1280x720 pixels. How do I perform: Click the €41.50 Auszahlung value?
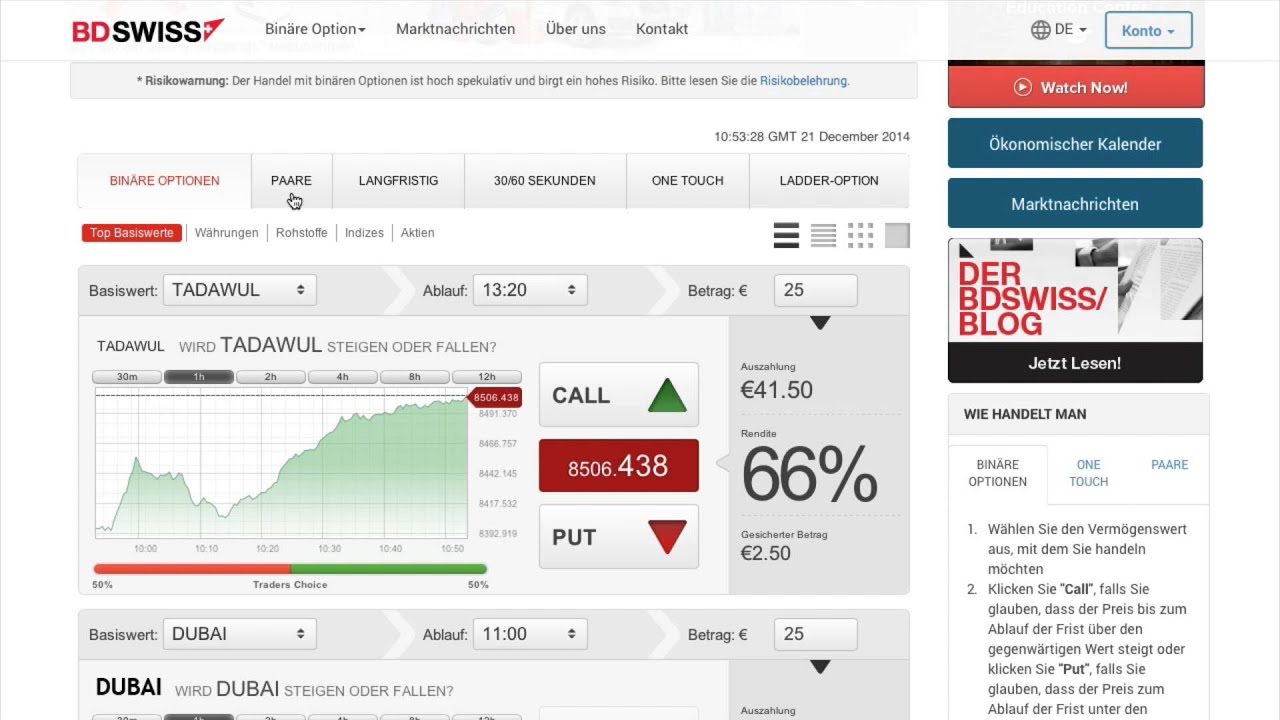777,390
